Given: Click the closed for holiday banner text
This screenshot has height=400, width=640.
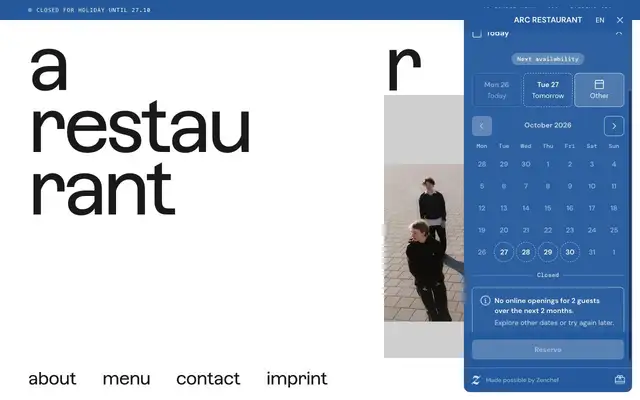Looking at the screenshot, I should (x=93, y=10).
